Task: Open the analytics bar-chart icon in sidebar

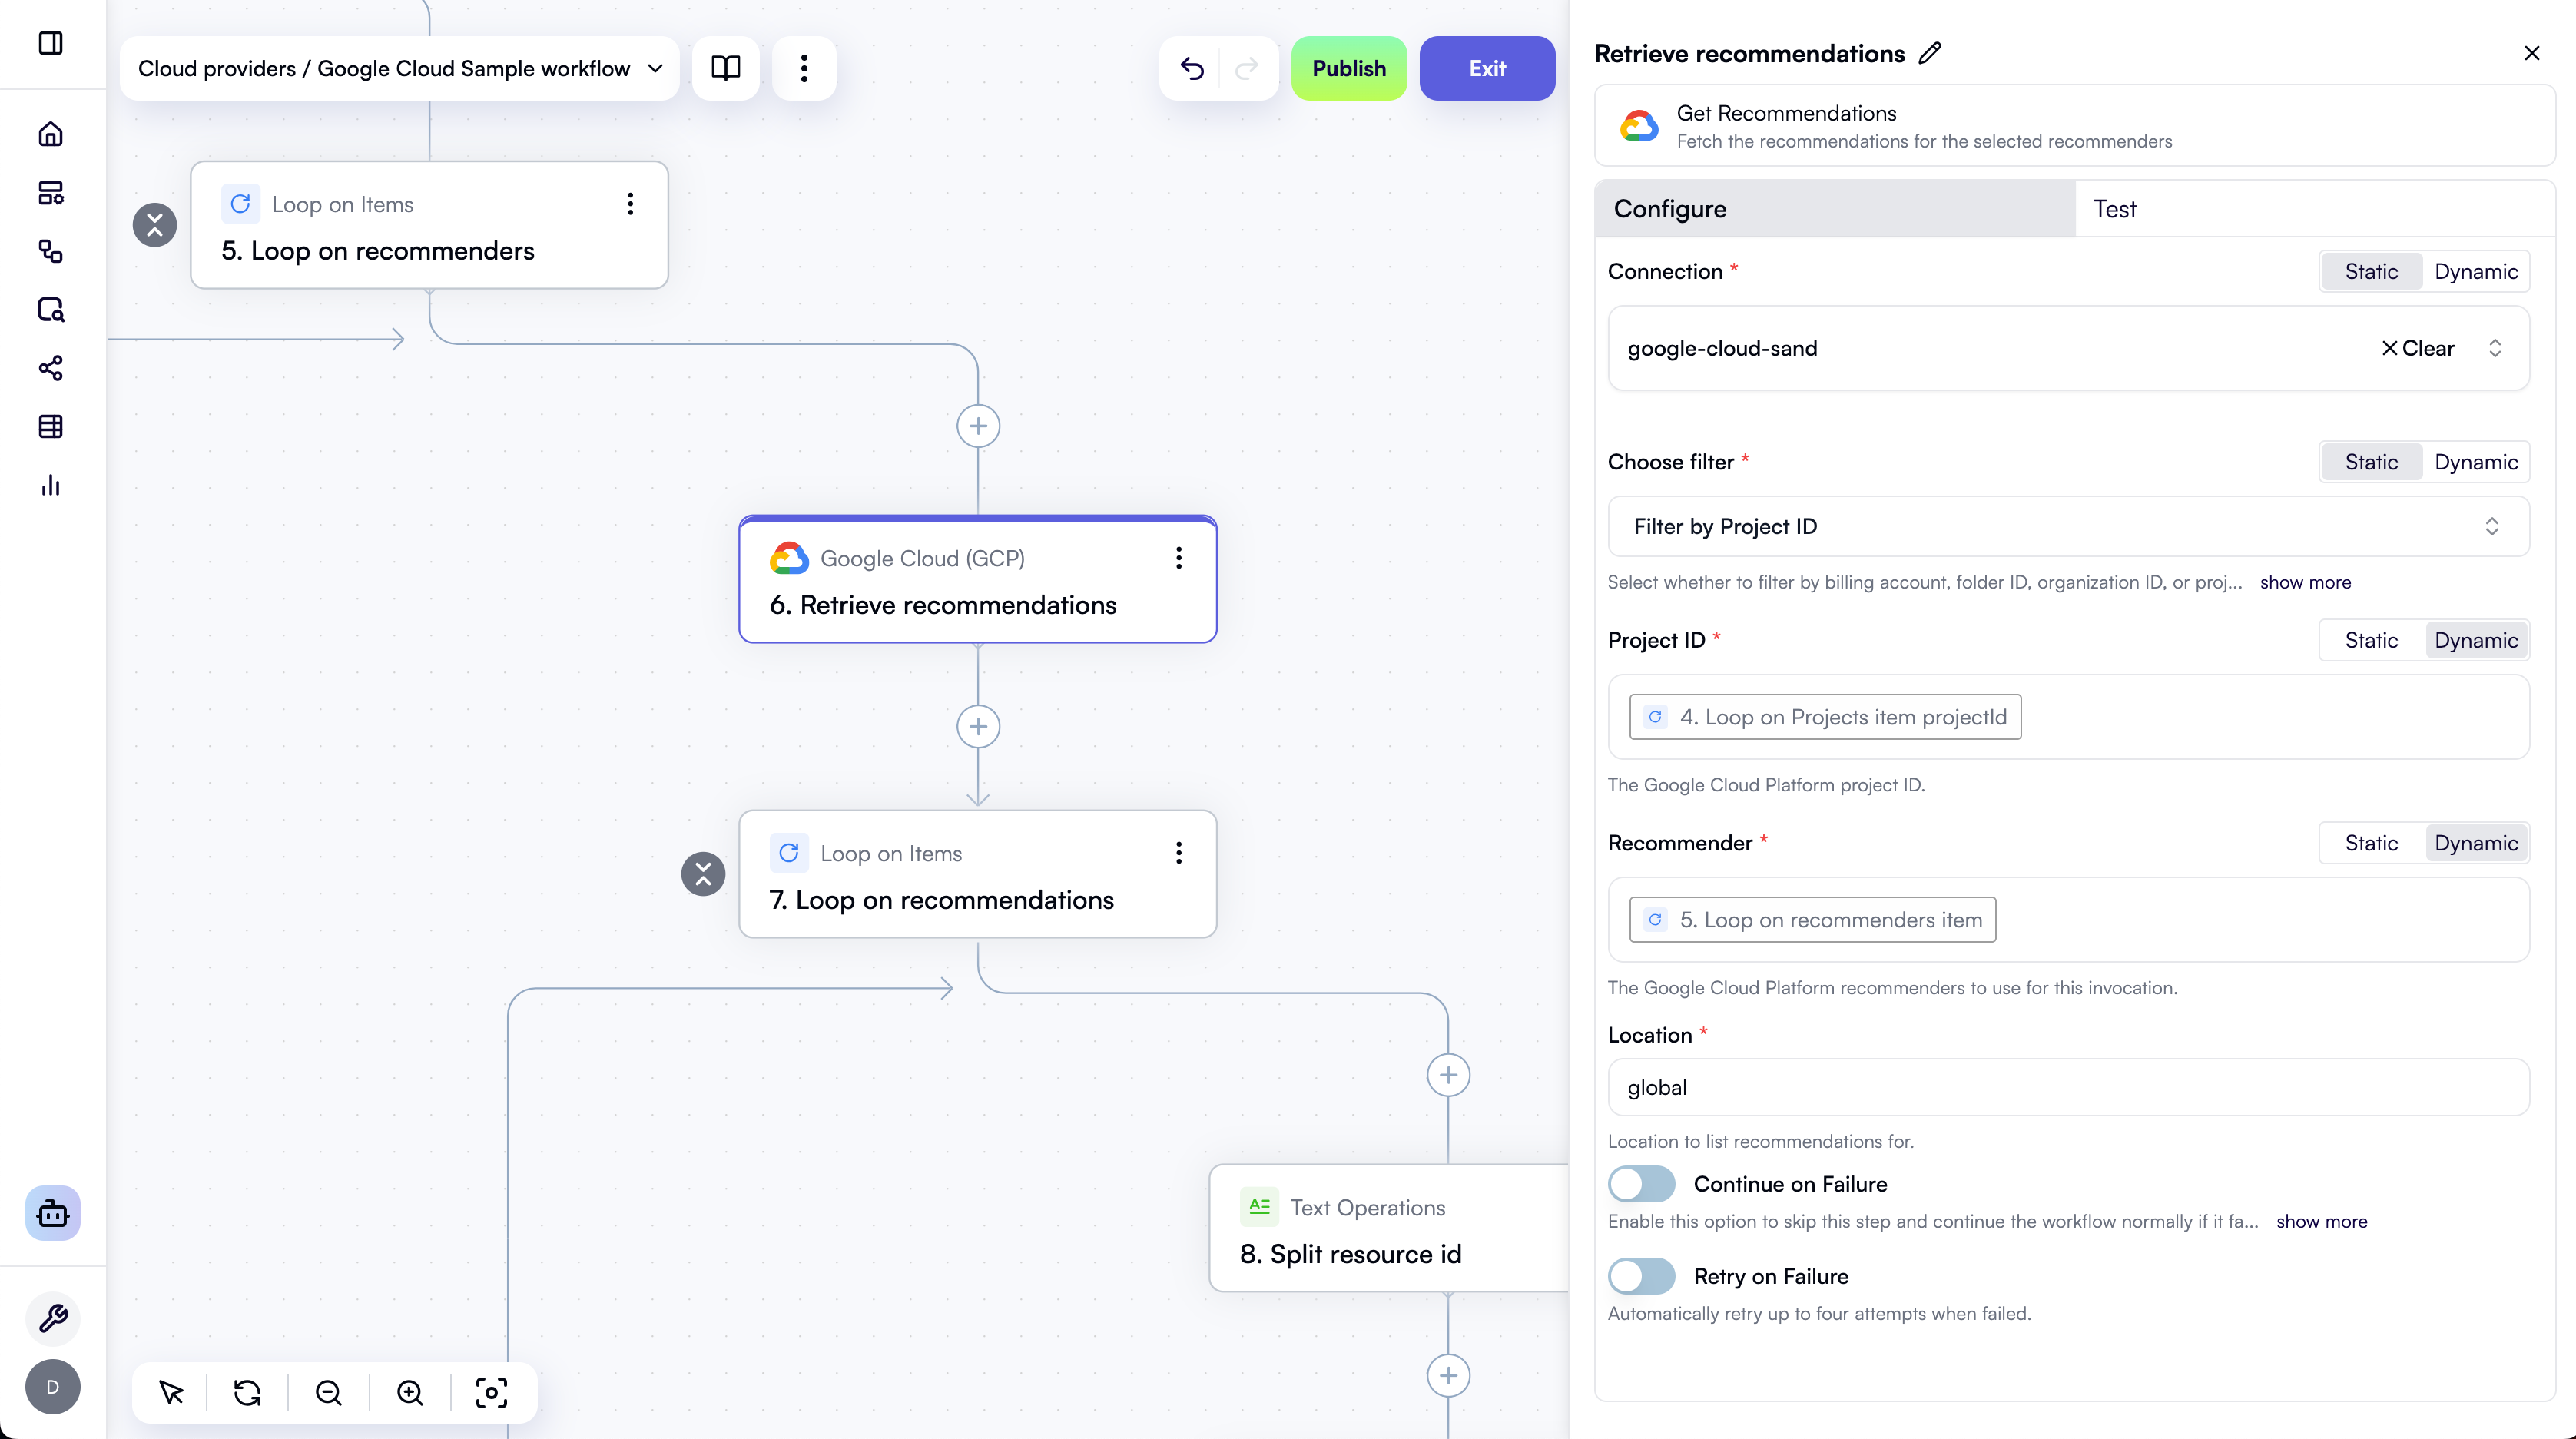Action: tap(52, 486)
